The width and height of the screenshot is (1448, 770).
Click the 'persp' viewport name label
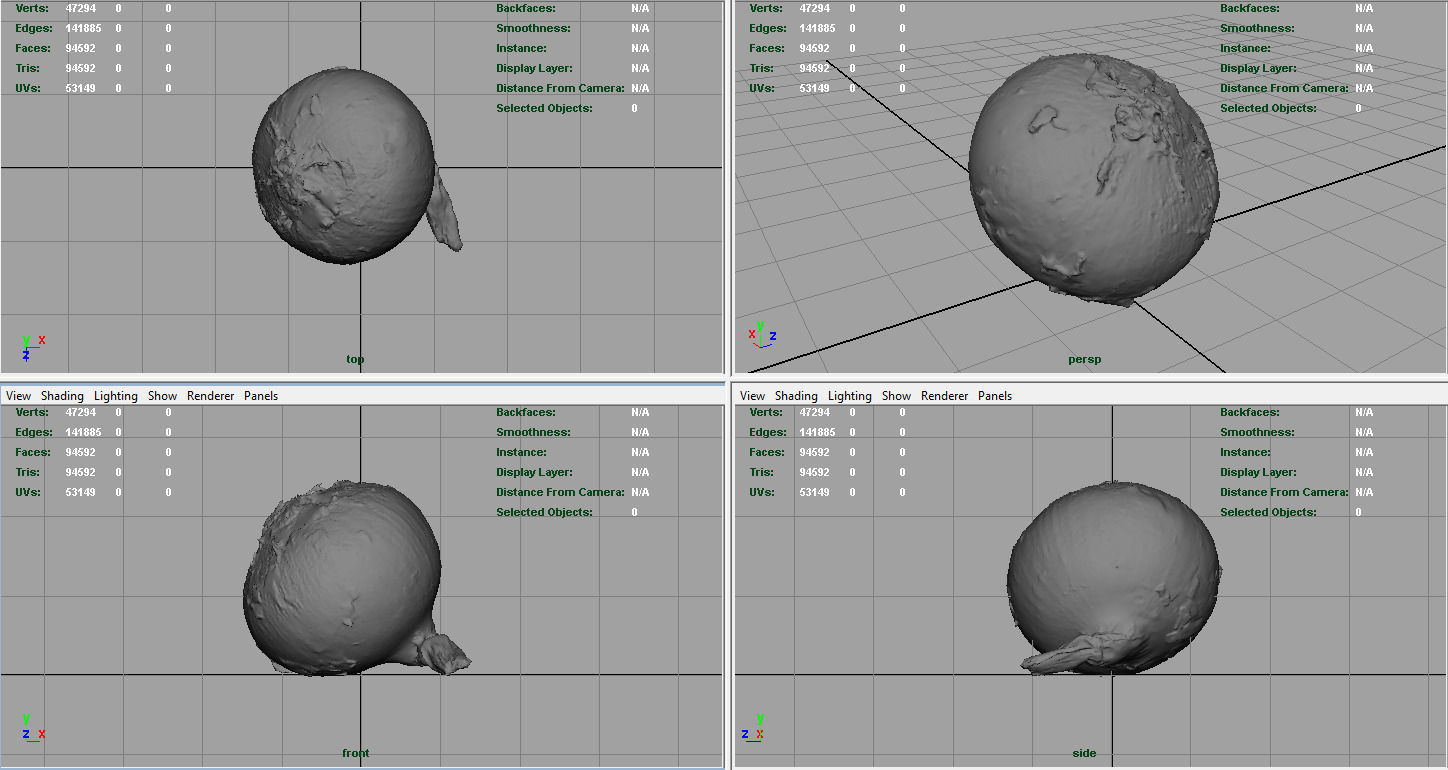[x=1084, y=359]
